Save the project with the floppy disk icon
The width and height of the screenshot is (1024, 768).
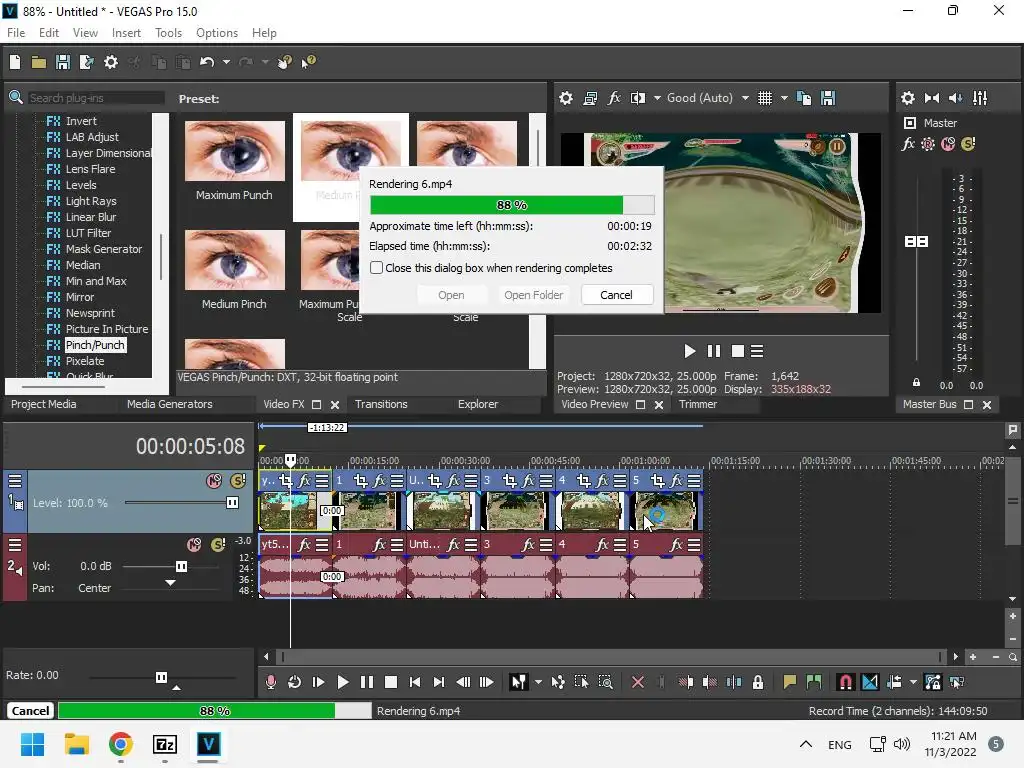pos(63,62)
